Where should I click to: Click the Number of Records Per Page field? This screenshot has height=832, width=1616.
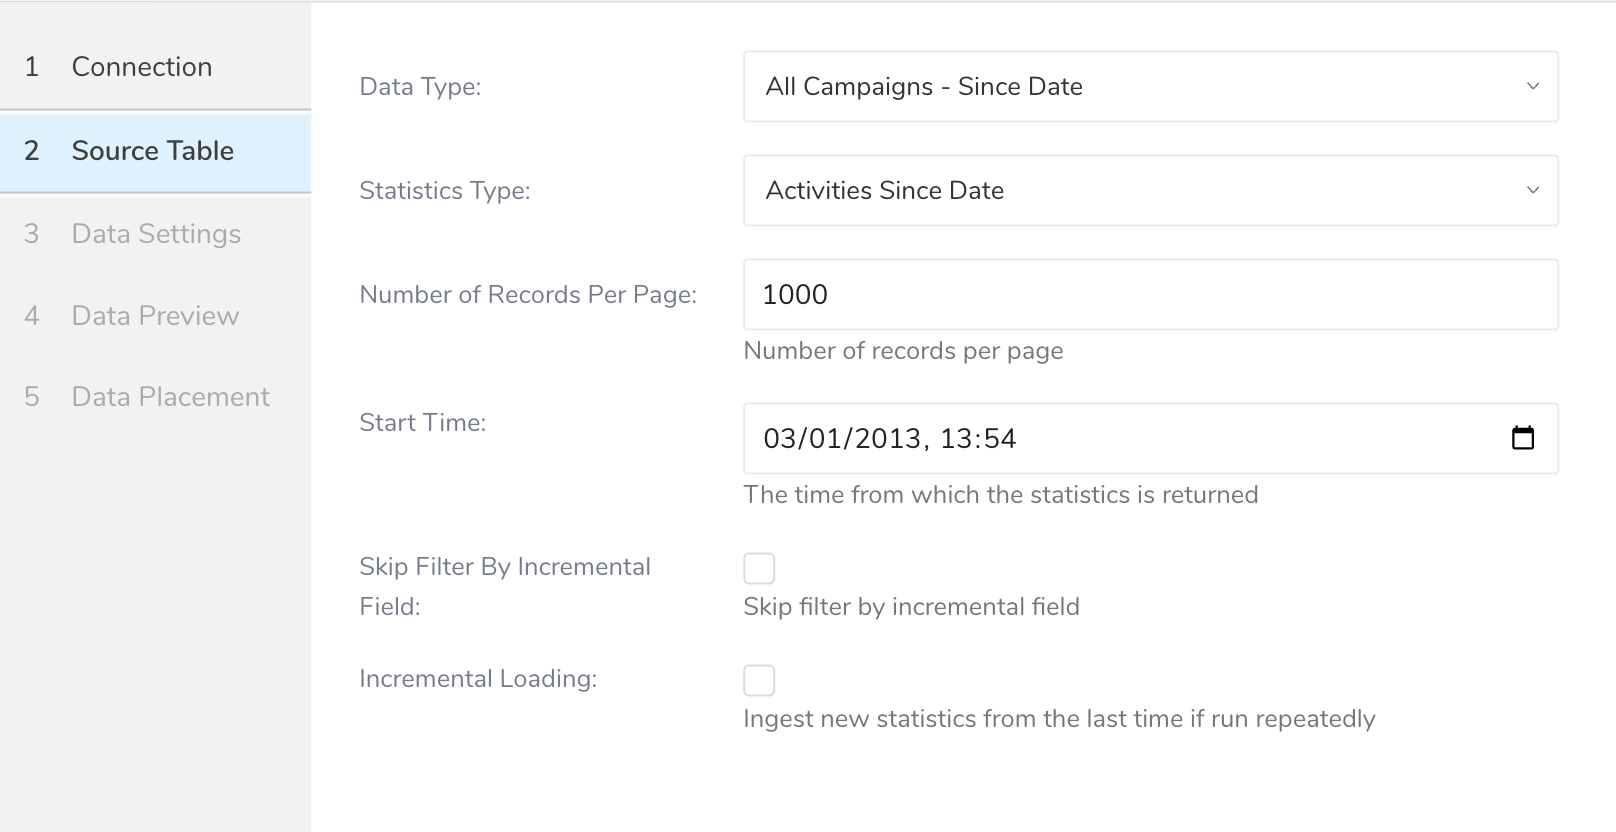click(x=1150, y=295)
